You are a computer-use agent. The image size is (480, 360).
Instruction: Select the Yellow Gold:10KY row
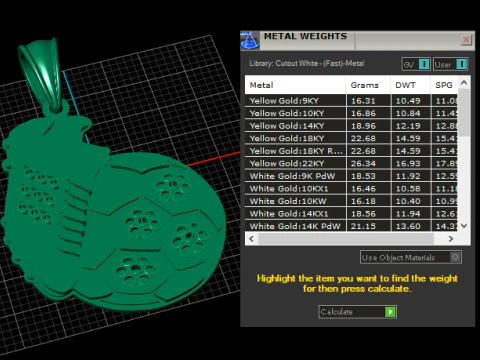[x=351, y=113]
